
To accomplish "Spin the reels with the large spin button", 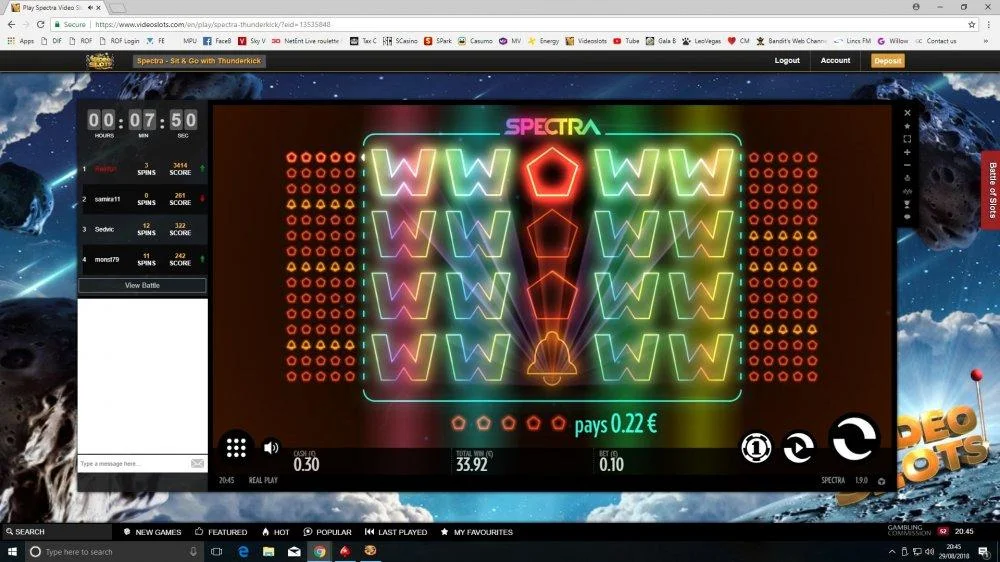I will click(853, 438).
